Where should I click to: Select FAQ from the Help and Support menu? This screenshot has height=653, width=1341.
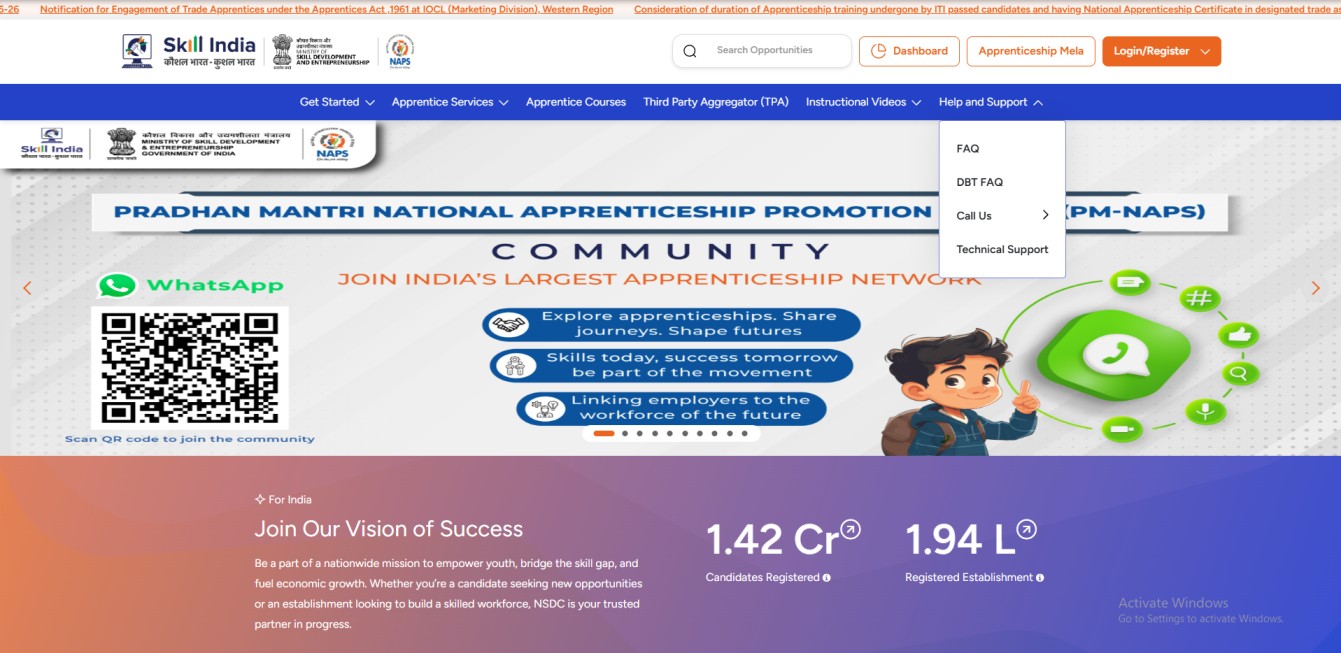pos(966,147)
